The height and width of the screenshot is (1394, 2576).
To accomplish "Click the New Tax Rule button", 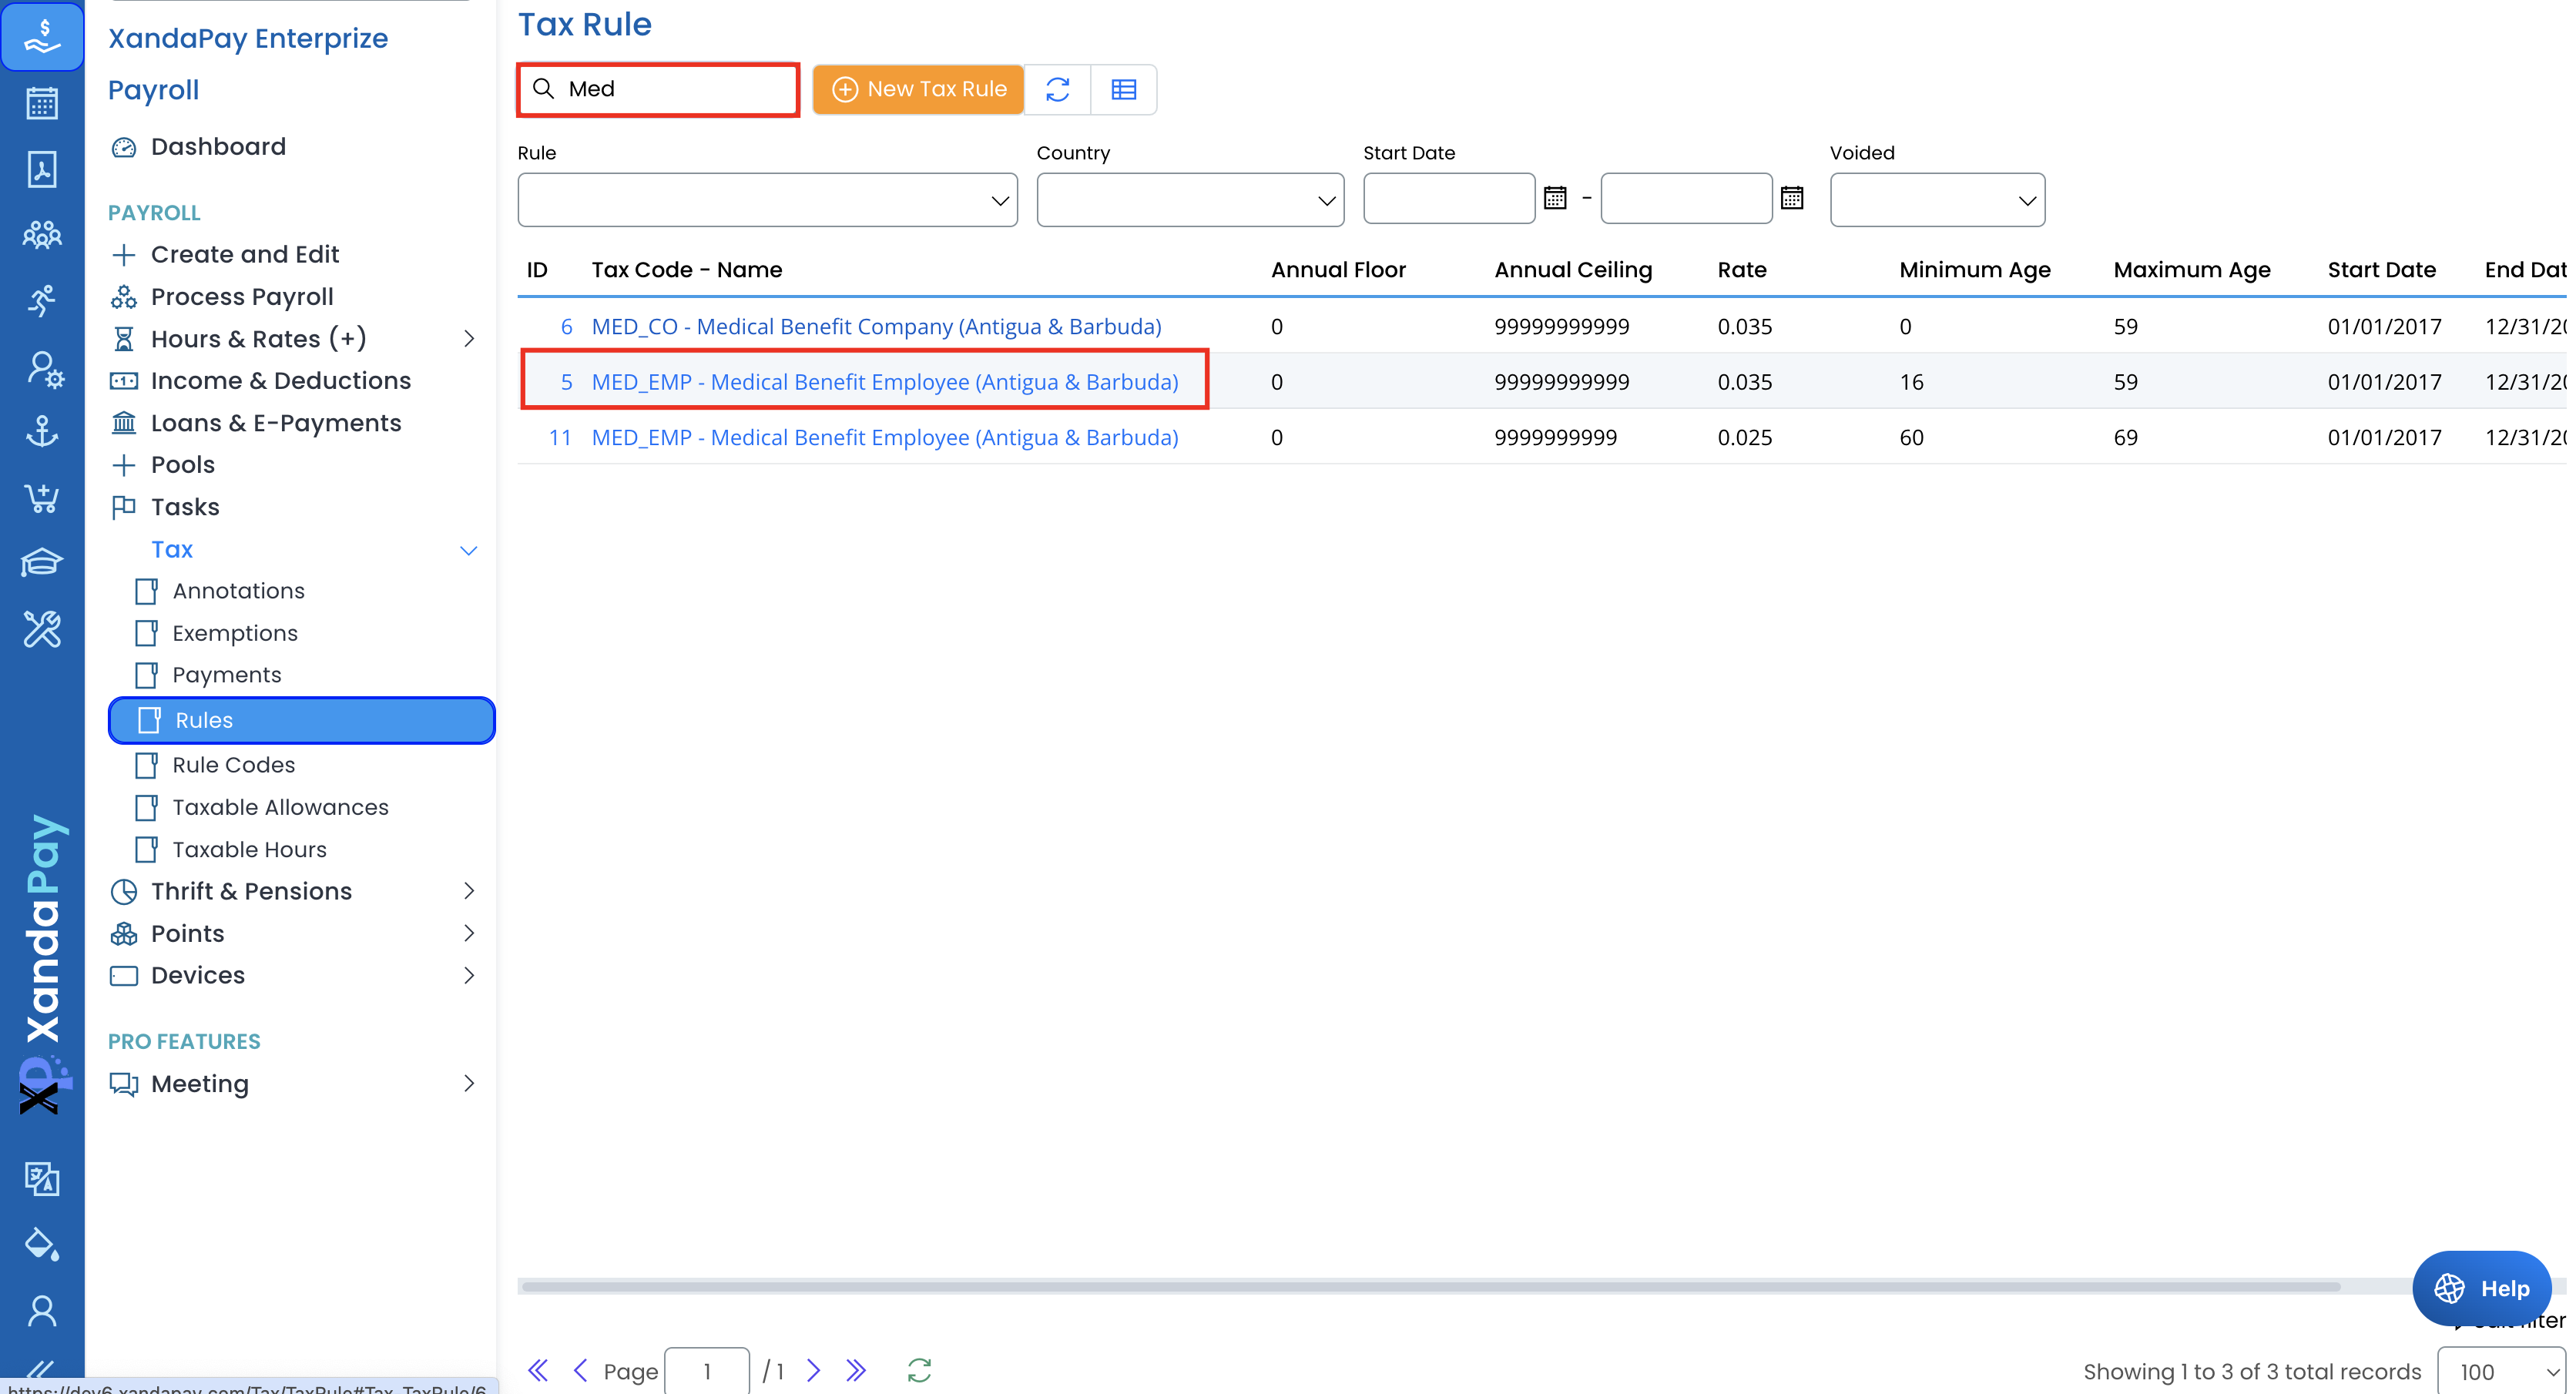I will pyautogui.click(x=918, y=89).
